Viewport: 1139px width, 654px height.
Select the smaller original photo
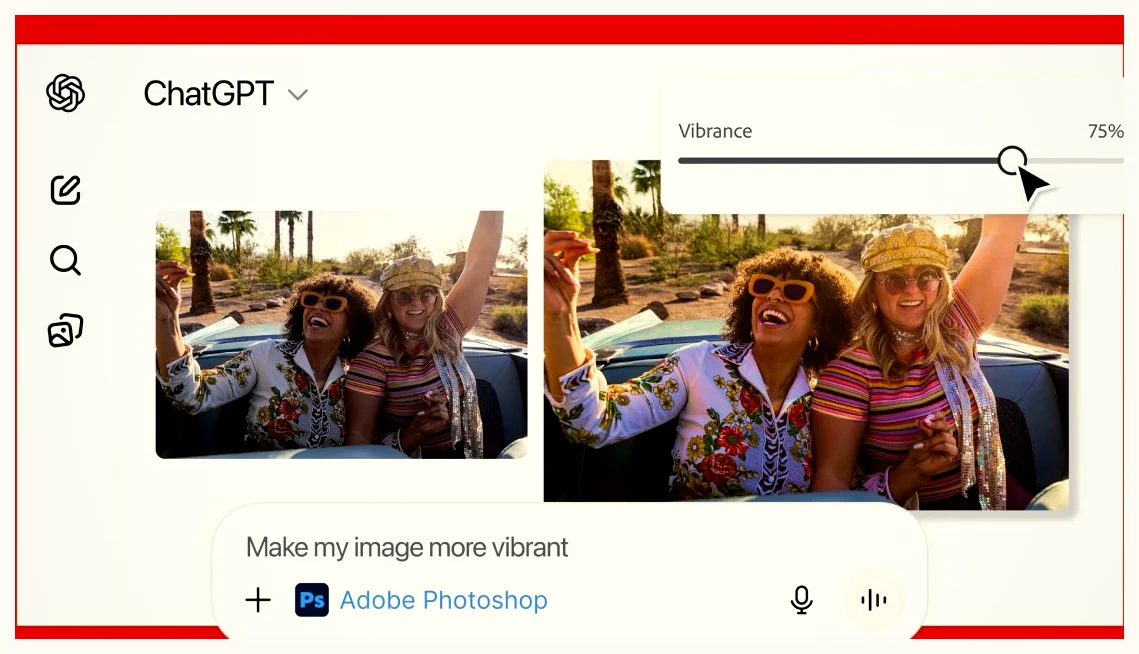(x=341, y=335)
